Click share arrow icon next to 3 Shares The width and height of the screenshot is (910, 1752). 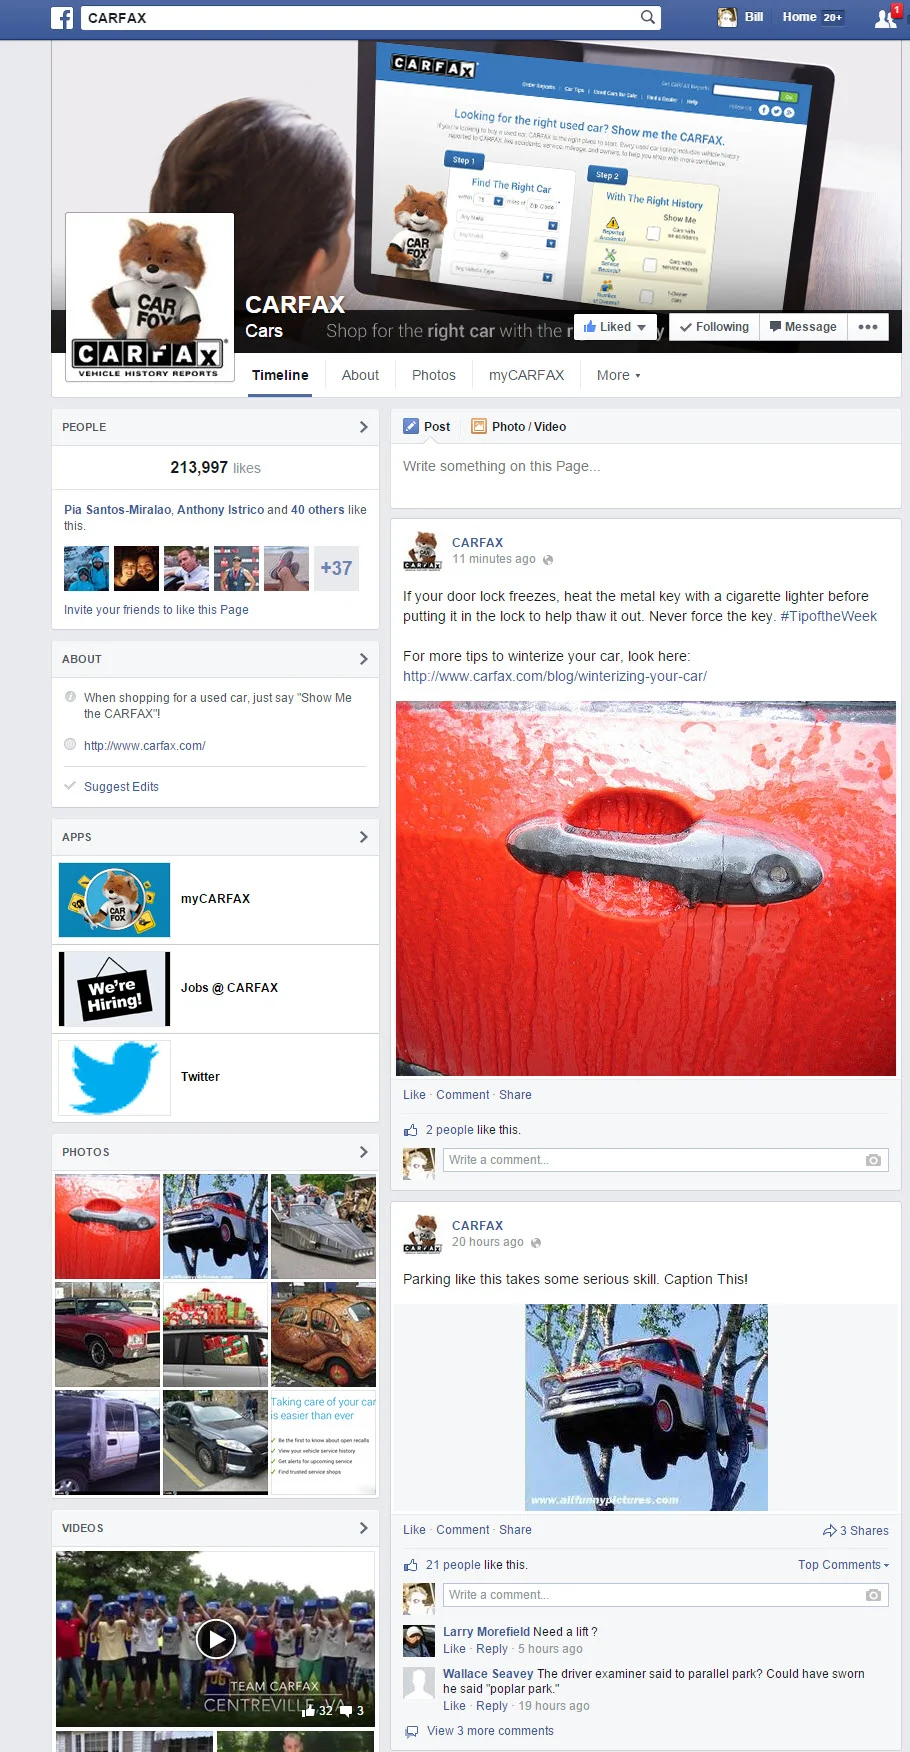point(829,1531)
